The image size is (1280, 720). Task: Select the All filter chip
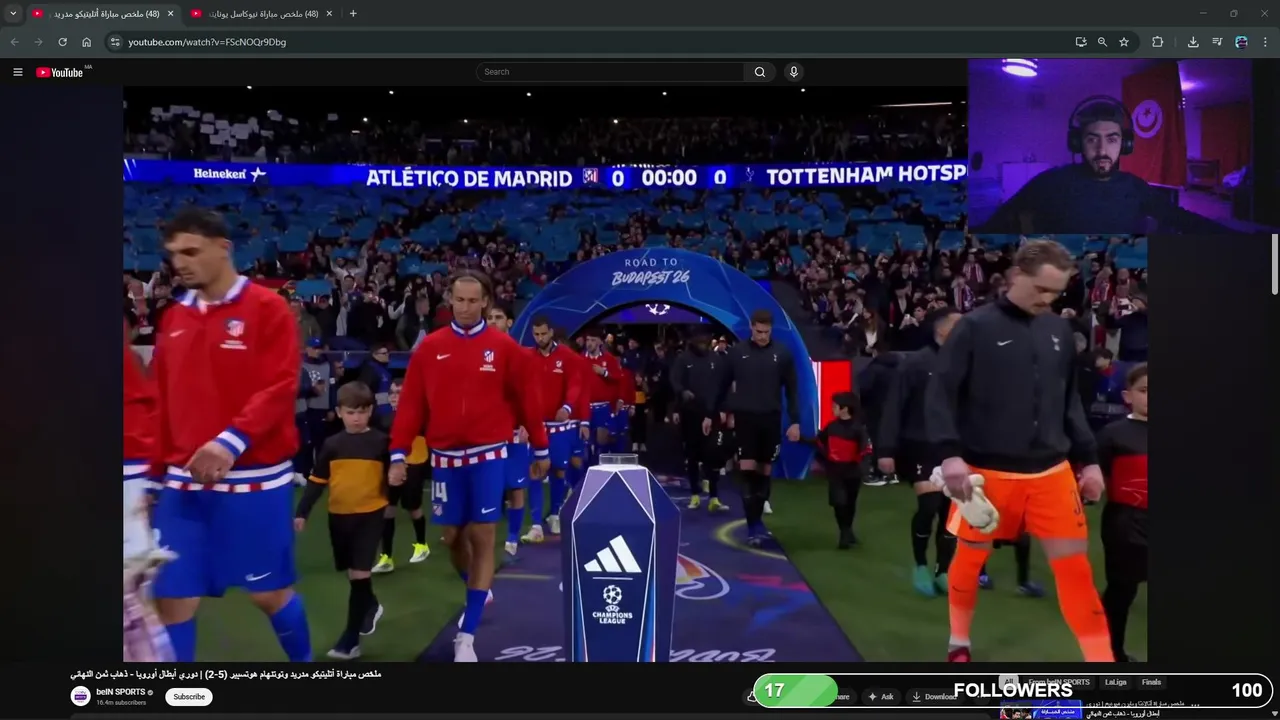pyautogui.click(x=1008, y=682)
